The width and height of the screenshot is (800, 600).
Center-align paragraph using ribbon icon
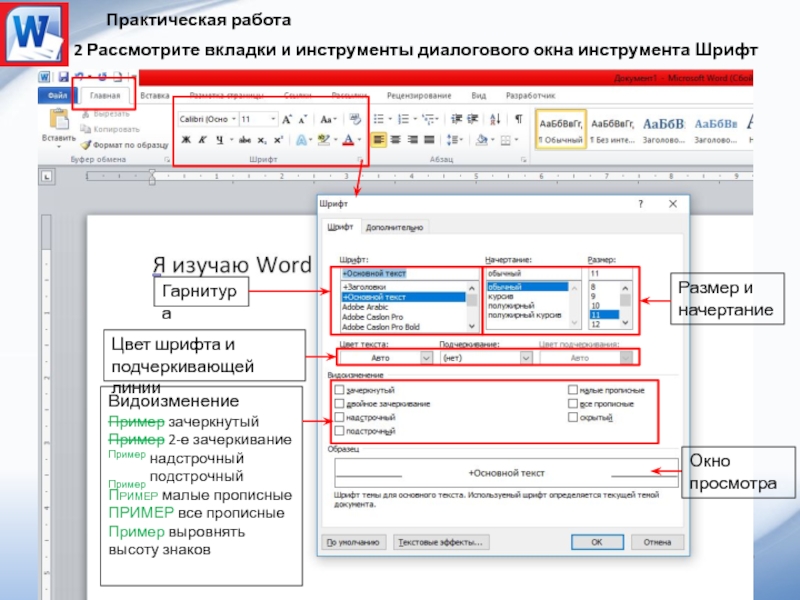(x=395, y=140)
